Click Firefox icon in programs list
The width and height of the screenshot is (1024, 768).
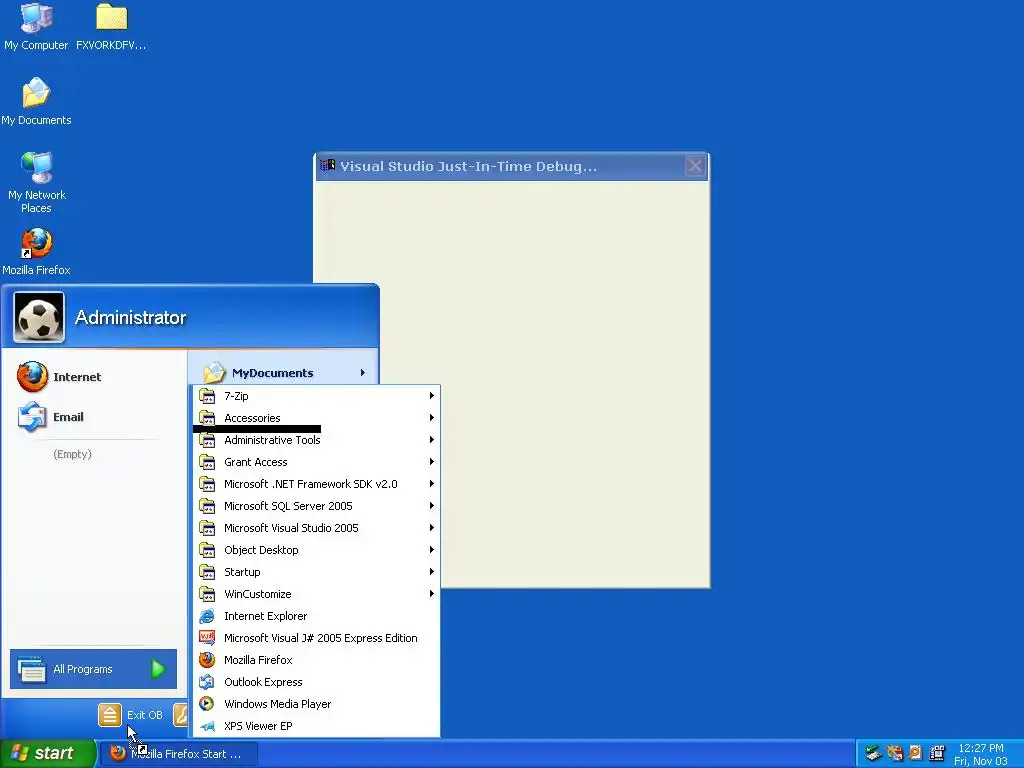pyautogui.click(x=207, y=660)
